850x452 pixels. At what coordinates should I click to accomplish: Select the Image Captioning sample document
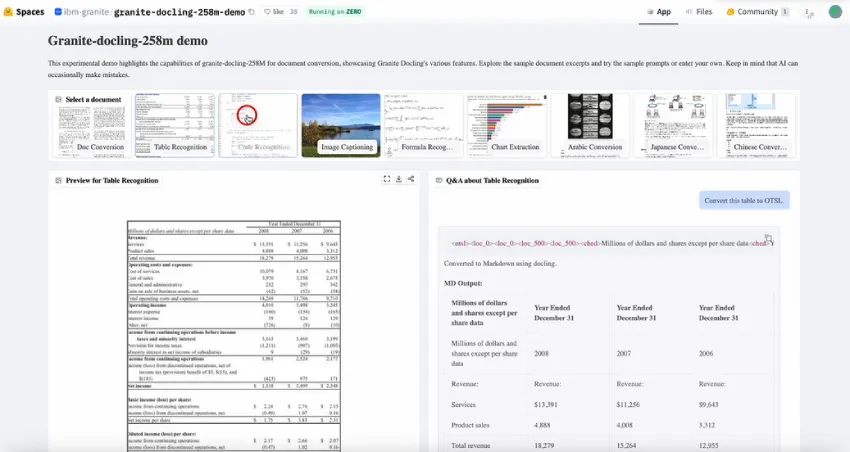(x=341, y=126)
